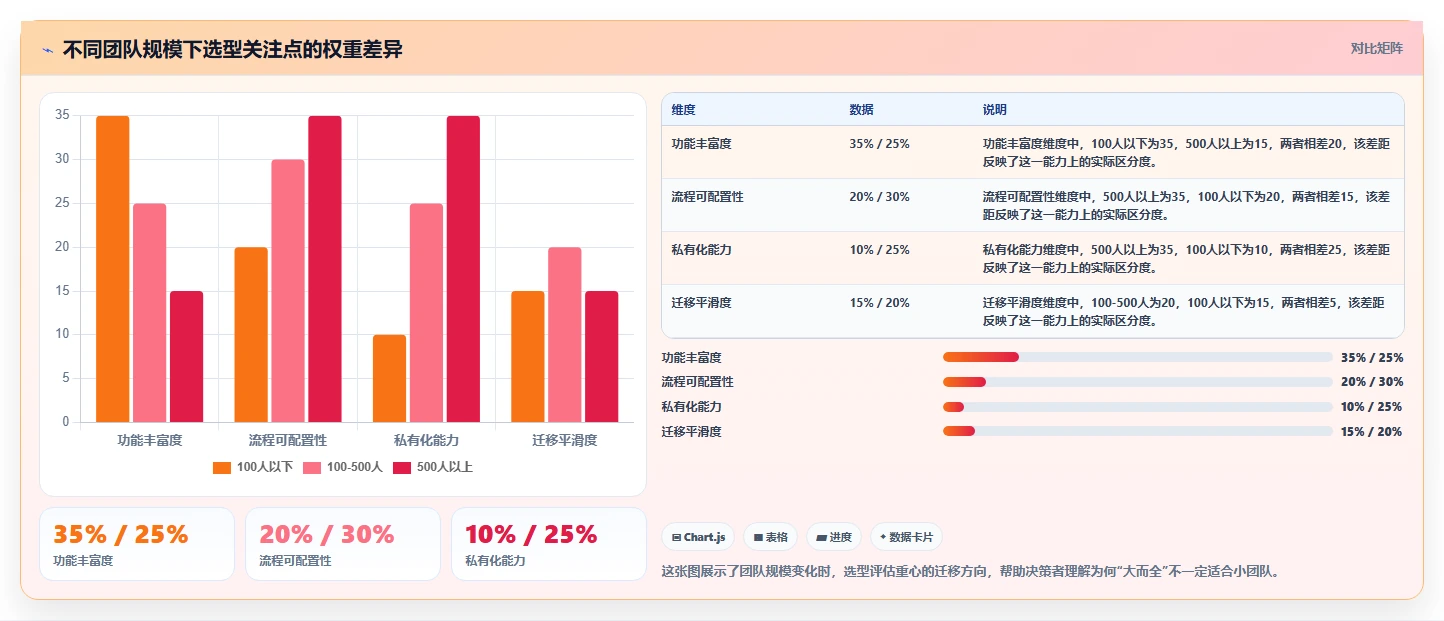The width and height of the screenshot is (1444, 621).
Task: Click the 进度 tag chip
Action: click(834, 537)
